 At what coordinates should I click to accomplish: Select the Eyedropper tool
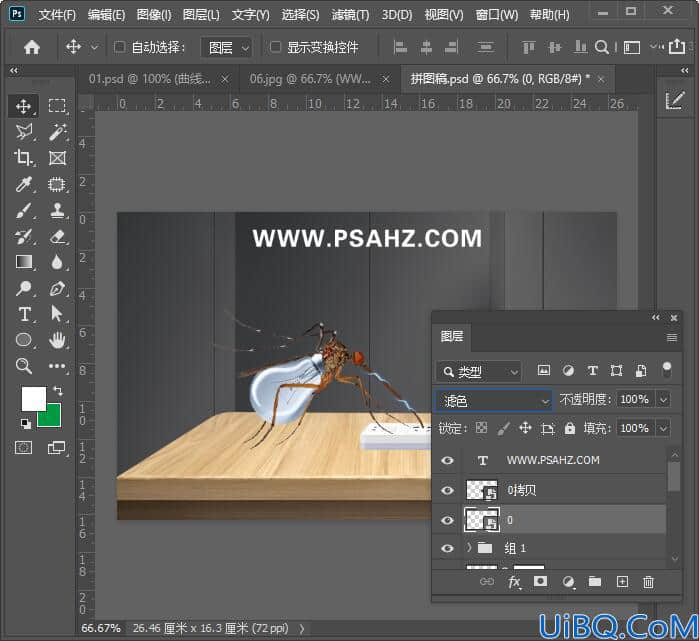click(23, 184)
